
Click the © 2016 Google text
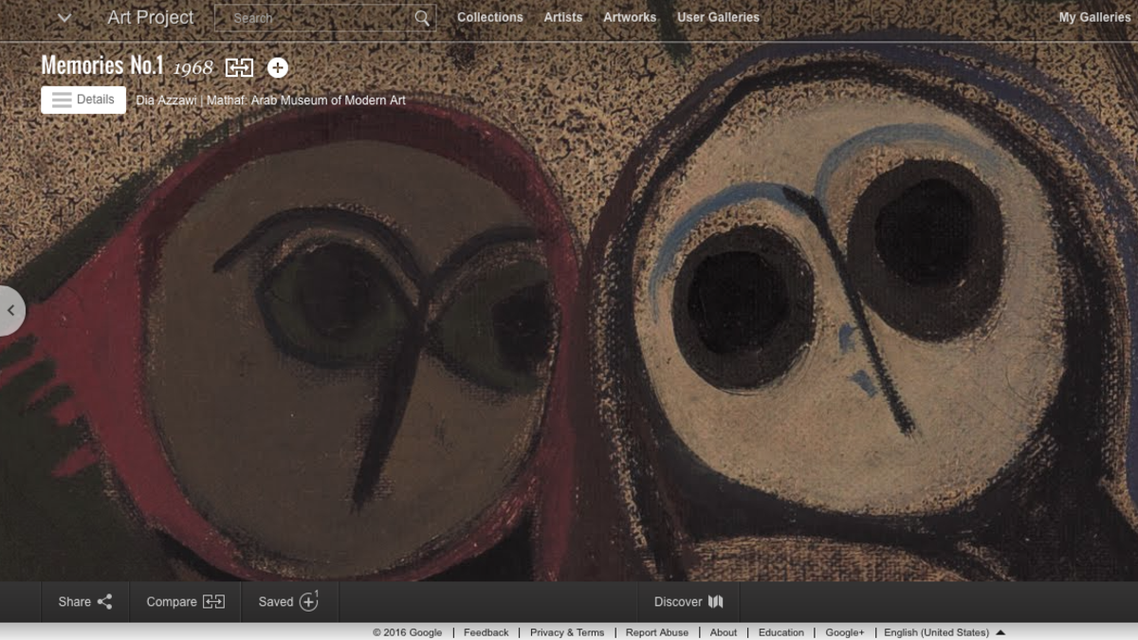pos(407,633)
